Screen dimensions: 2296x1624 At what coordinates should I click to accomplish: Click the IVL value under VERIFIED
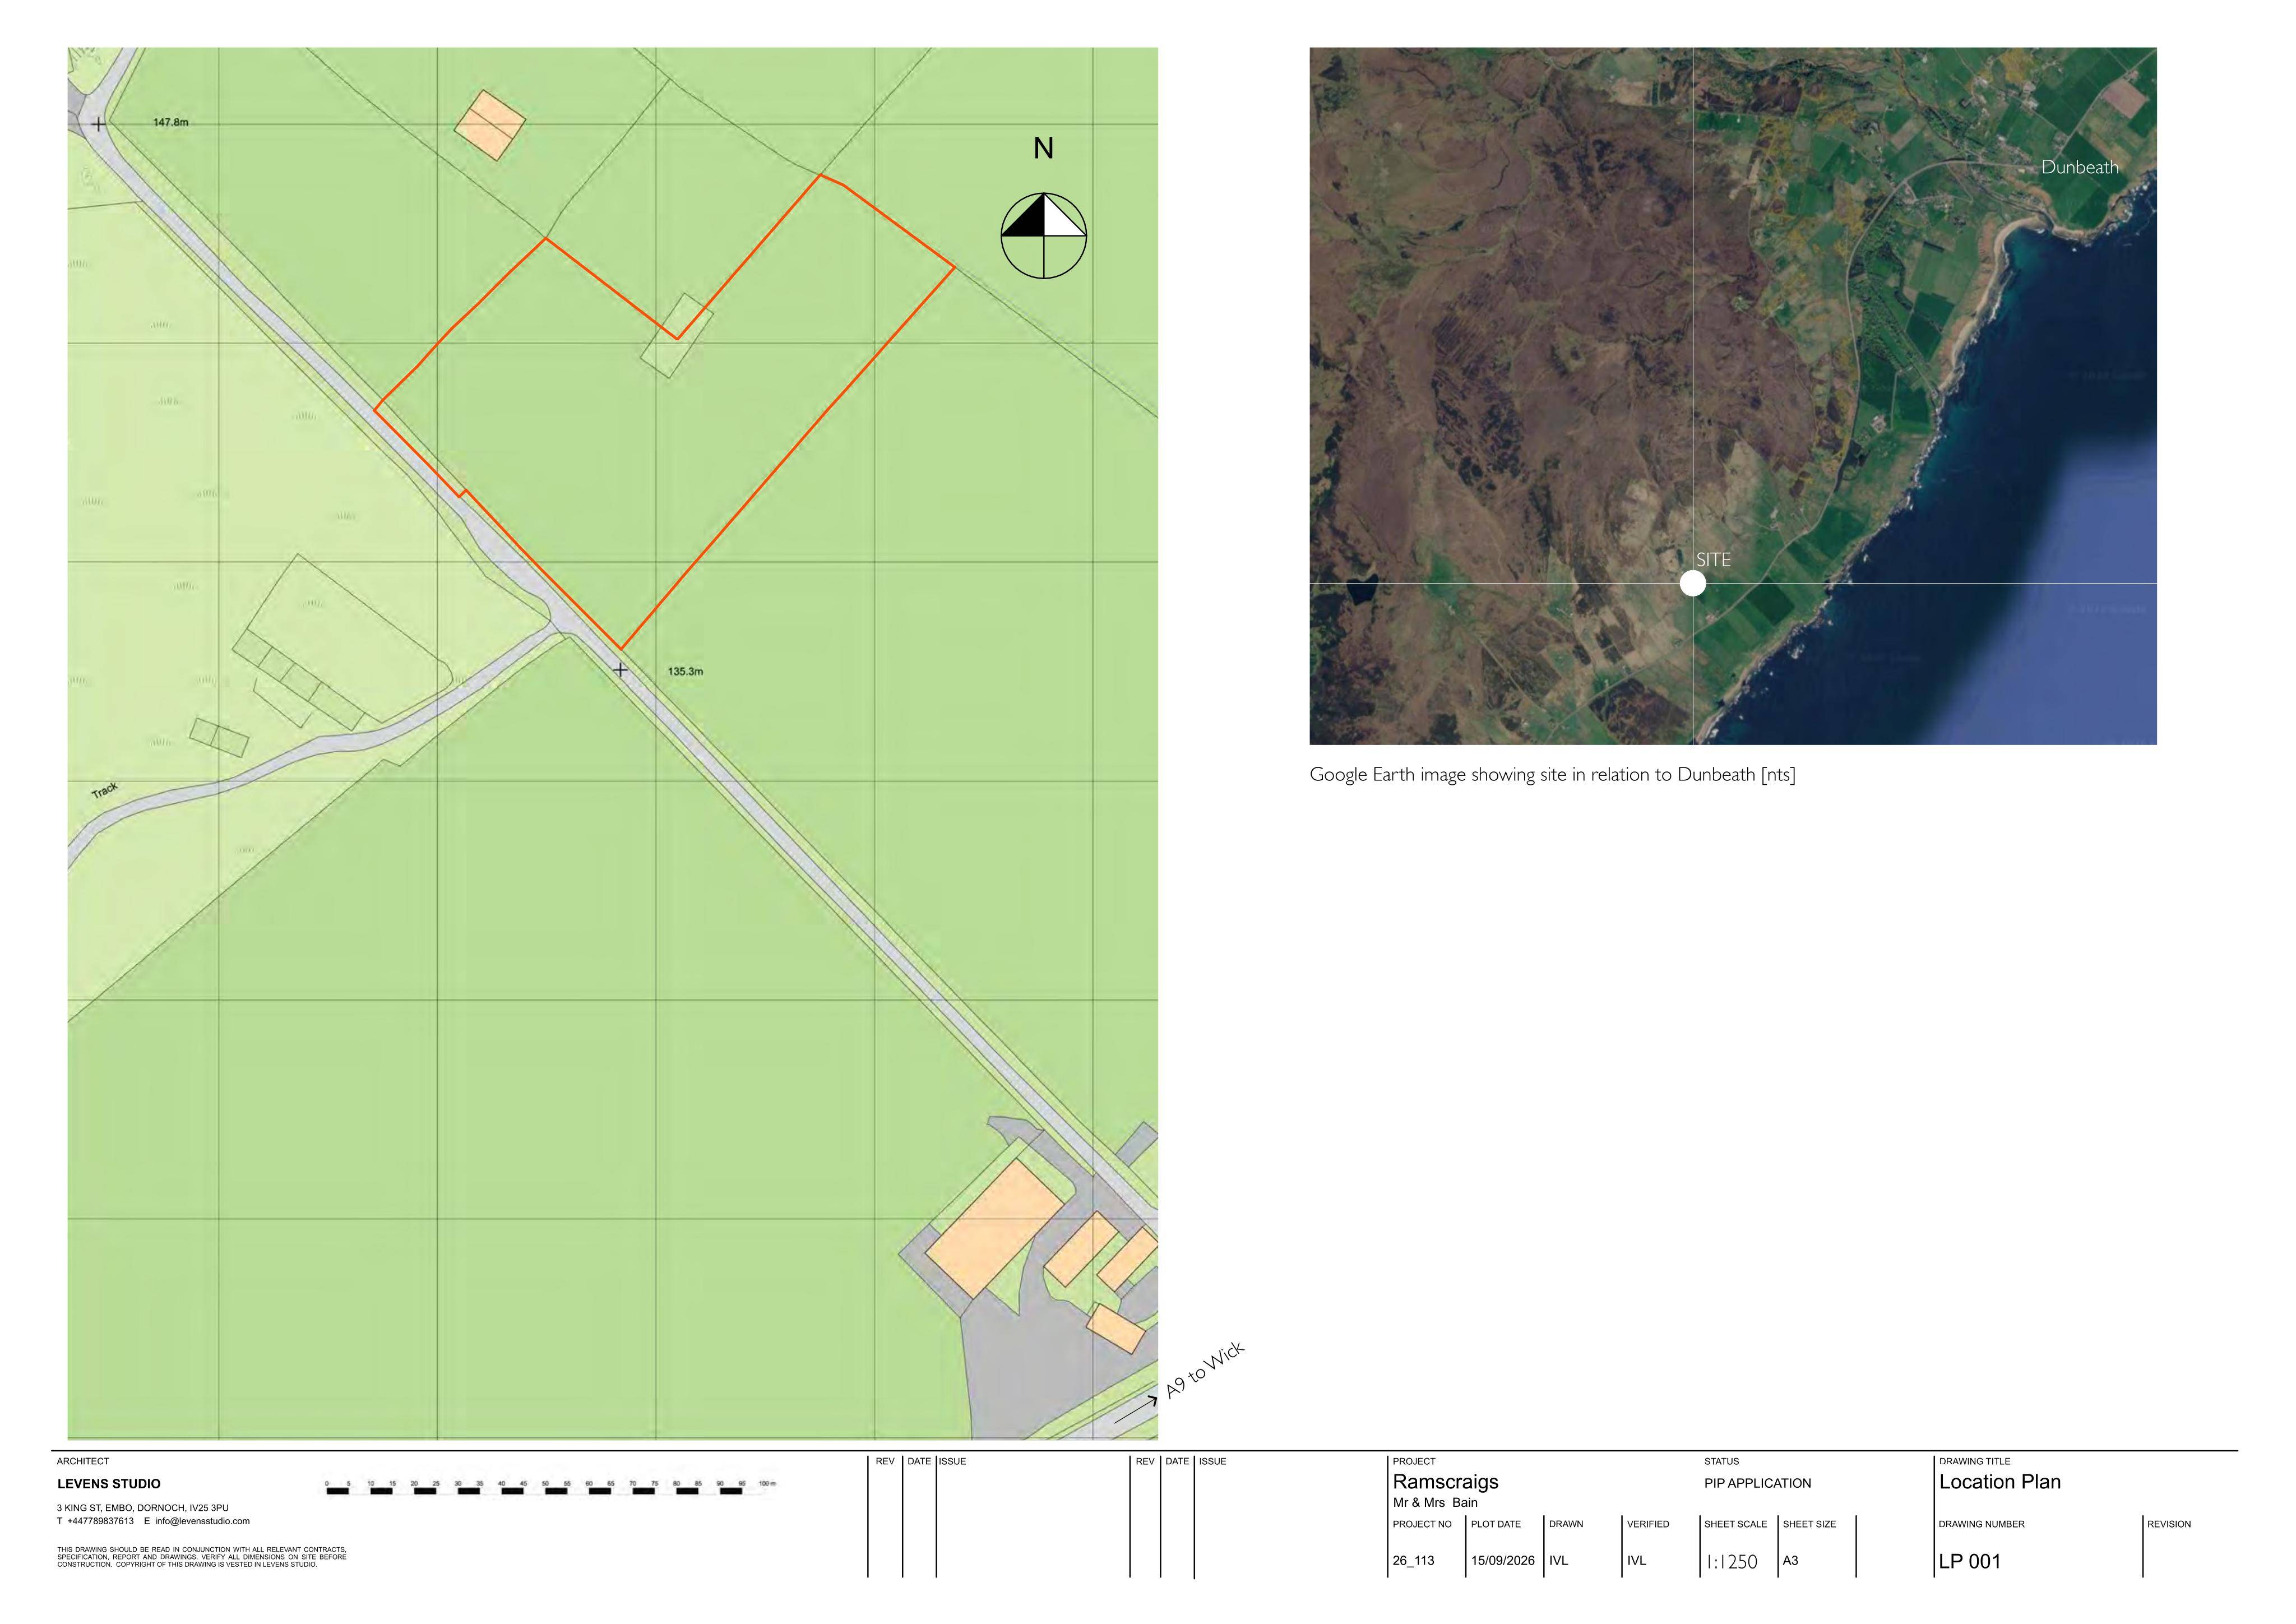click(1636, 1560)
